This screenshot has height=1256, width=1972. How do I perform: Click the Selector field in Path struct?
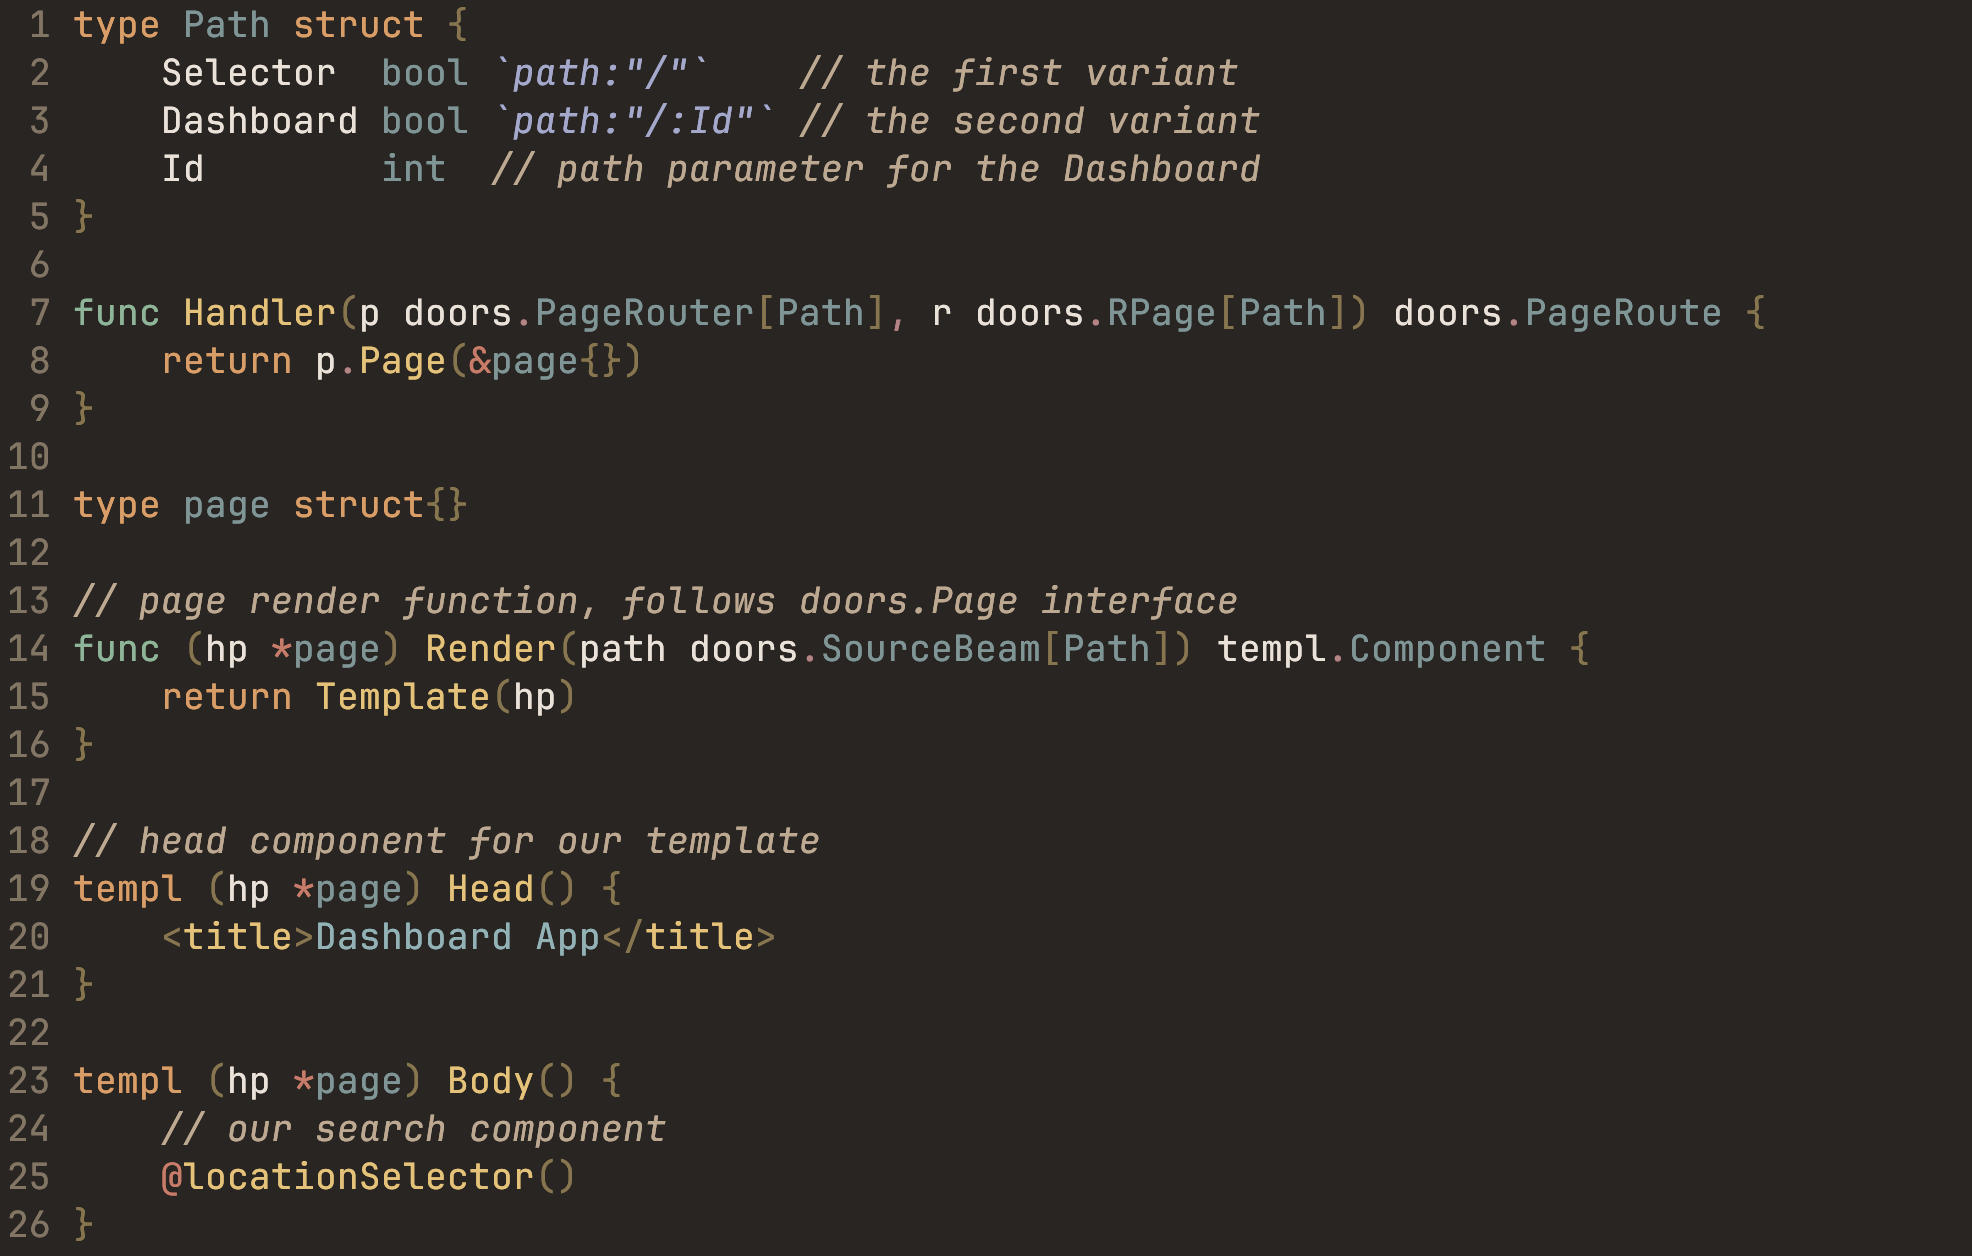(x=248, y=73)
